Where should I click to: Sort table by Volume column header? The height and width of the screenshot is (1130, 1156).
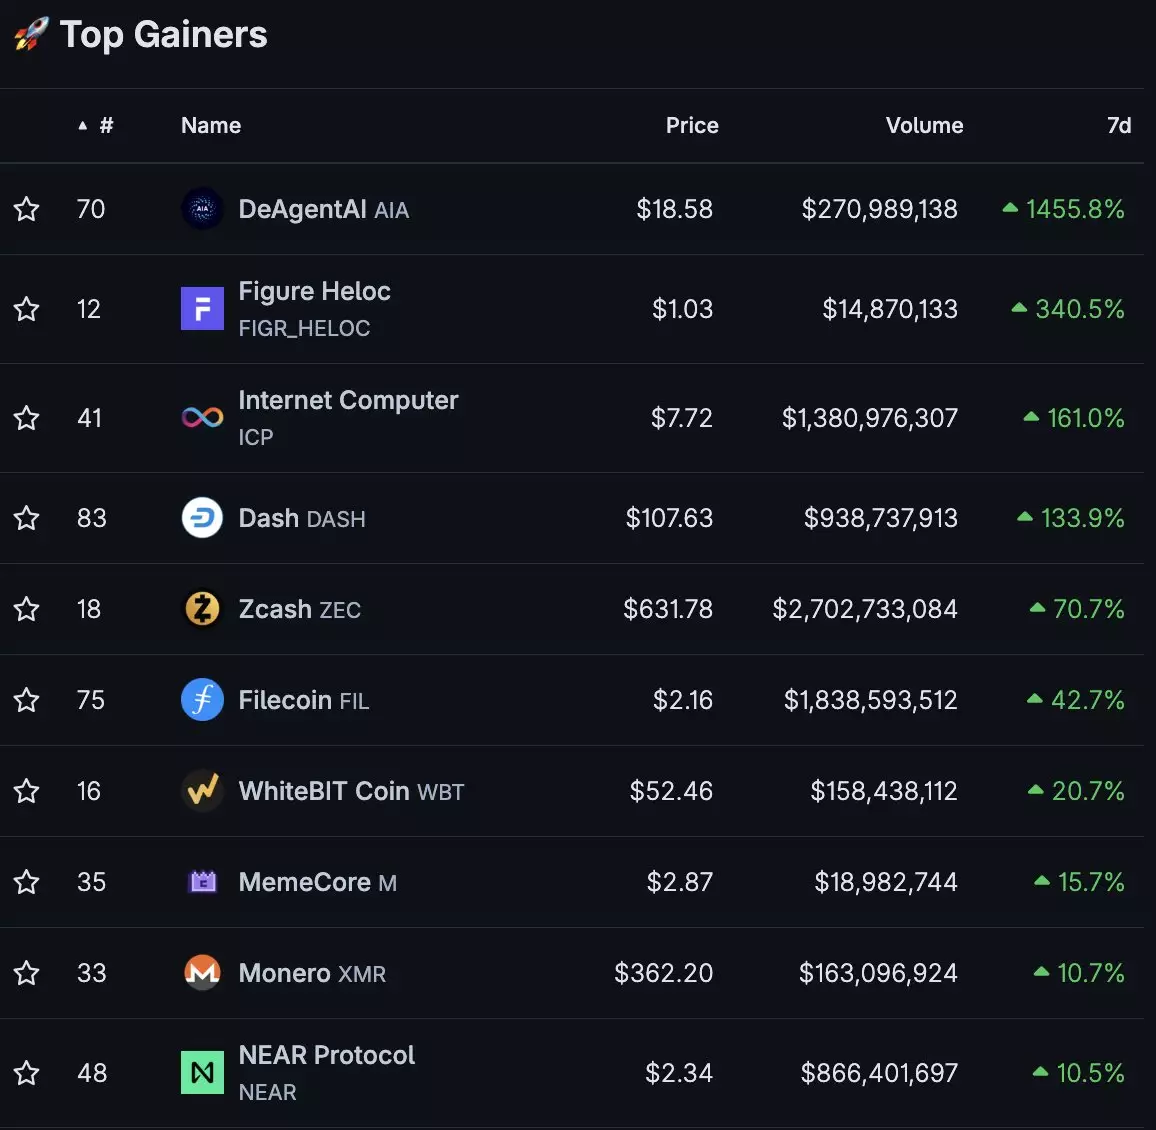[924, 126]
